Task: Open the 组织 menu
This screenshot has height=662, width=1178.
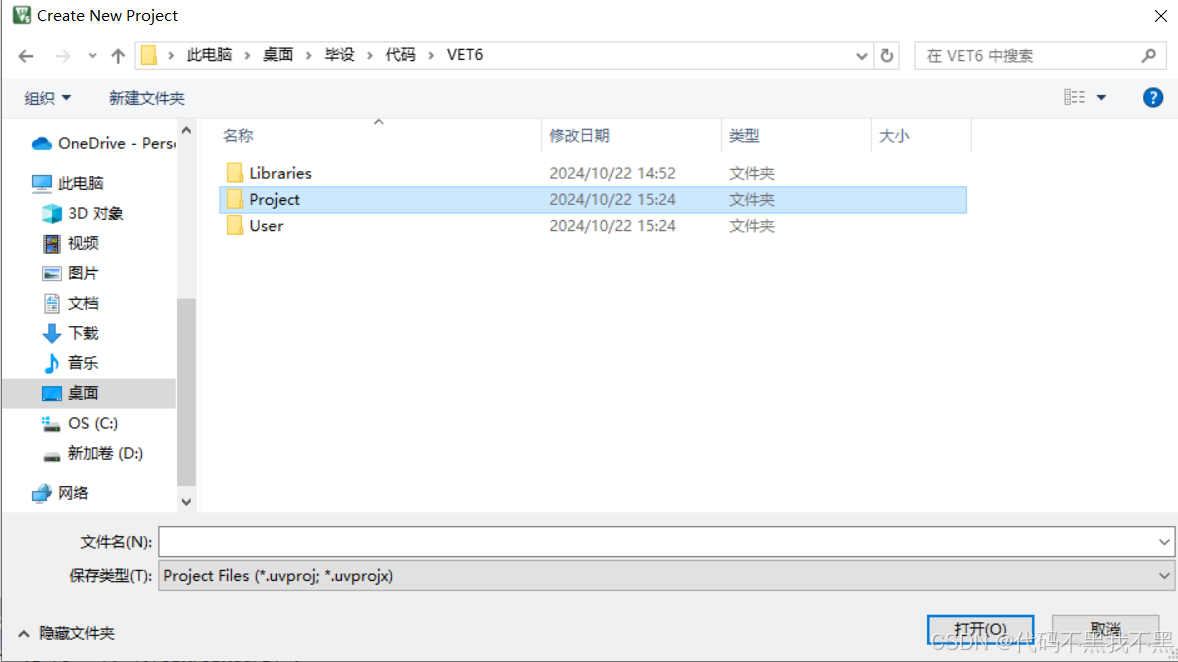Action: (47, 98)
